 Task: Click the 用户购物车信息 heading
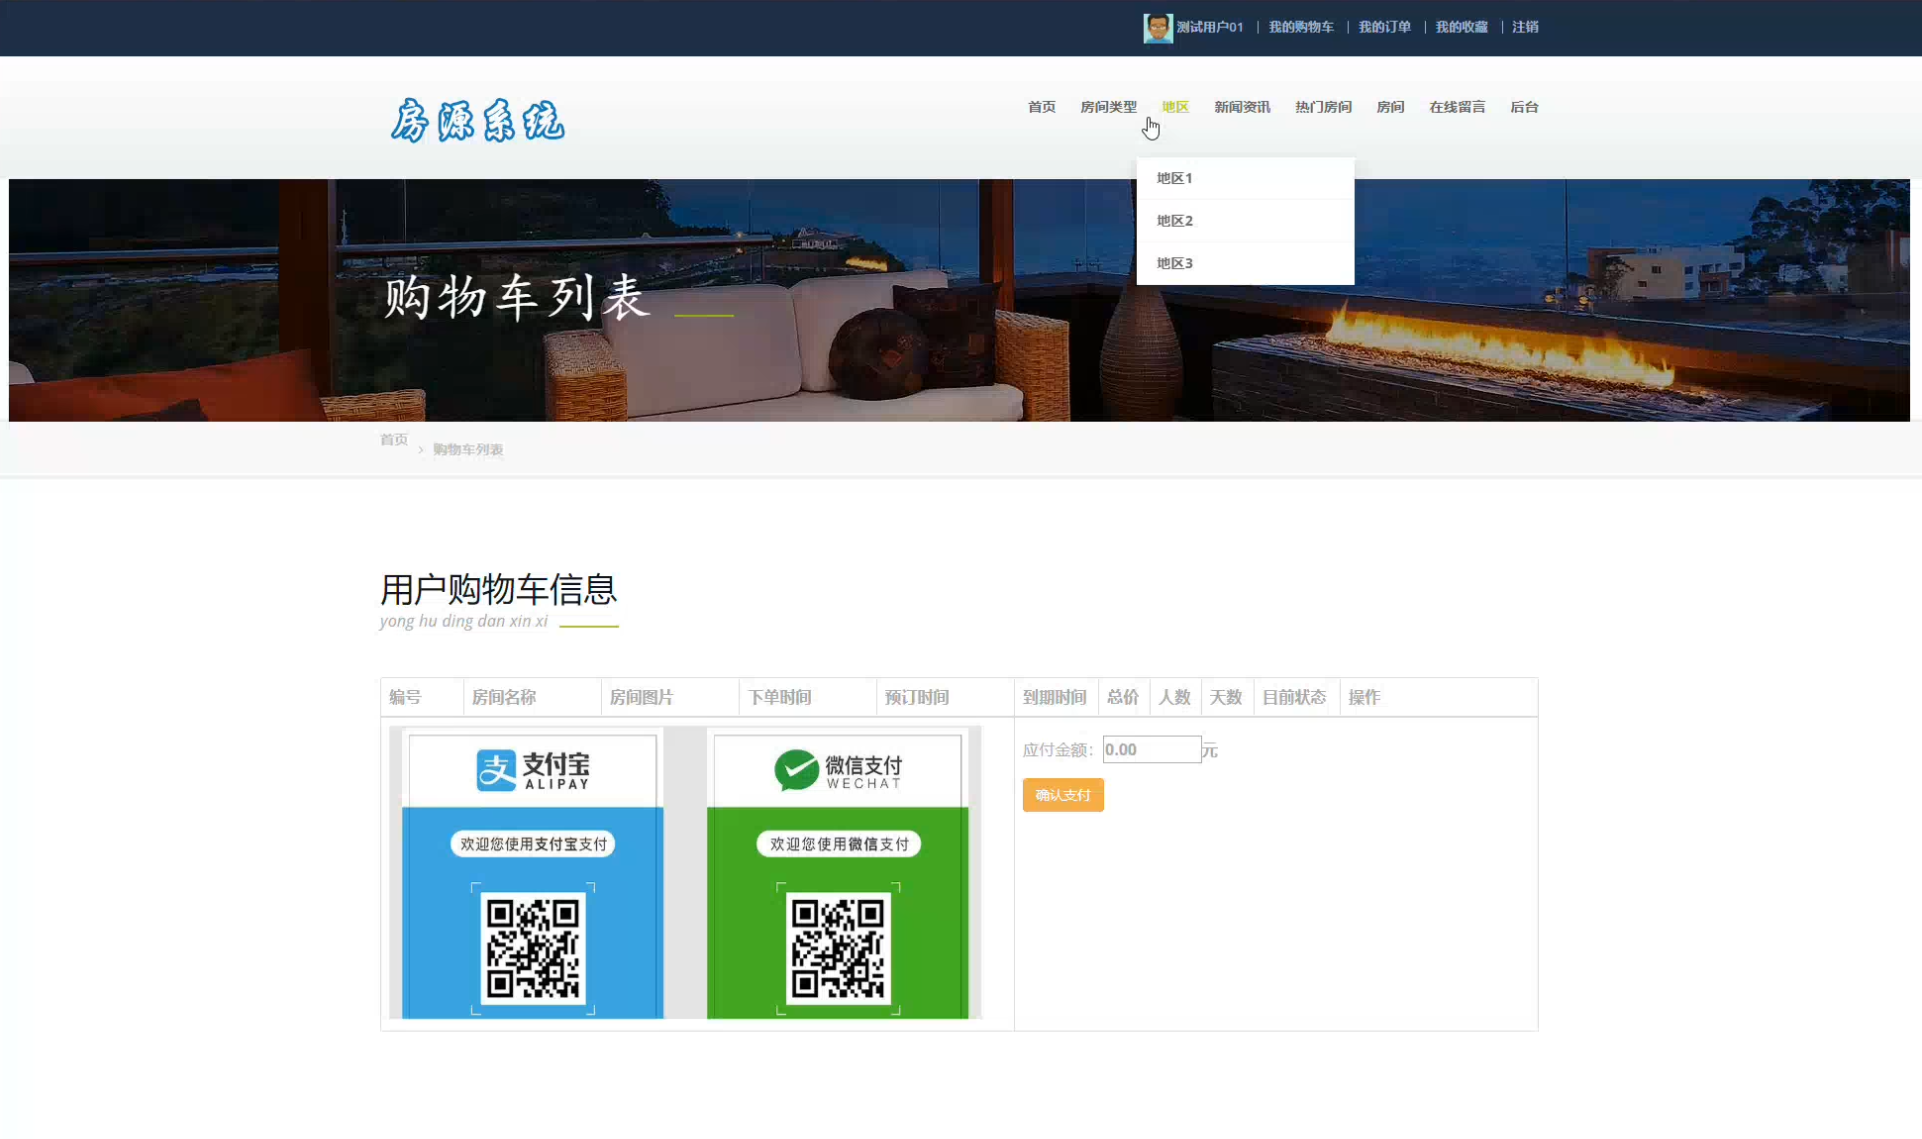pos(498,590)
